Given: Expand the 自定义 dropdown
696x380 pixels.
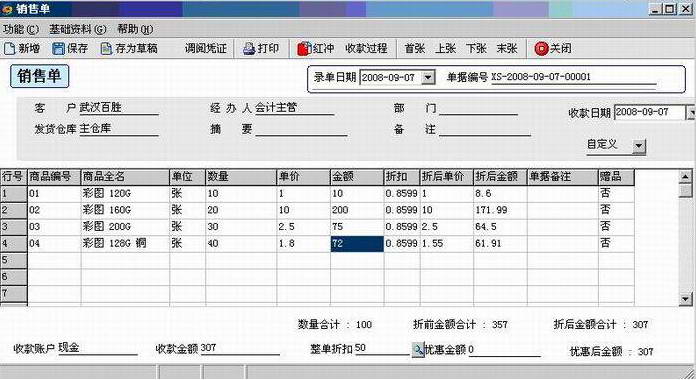Looking at the screenshot, I should 639,146.
